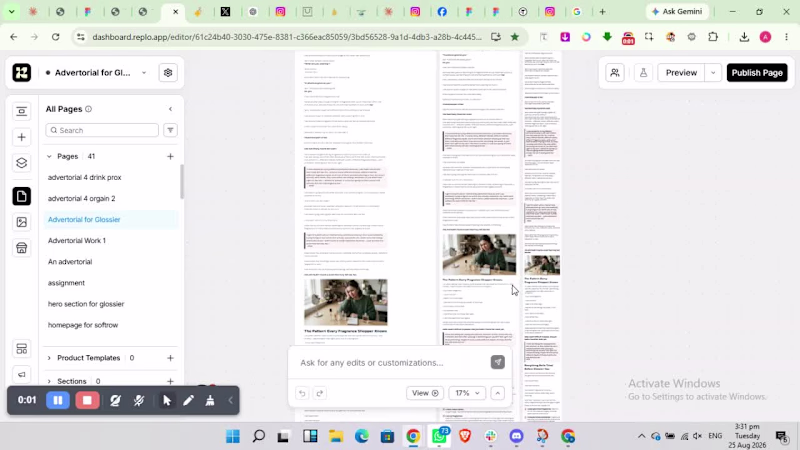The height and width of the screenshot is (450, 800).
Task: Toggle webcam off in recorder toolbar
Action: [x=115, y=401]
